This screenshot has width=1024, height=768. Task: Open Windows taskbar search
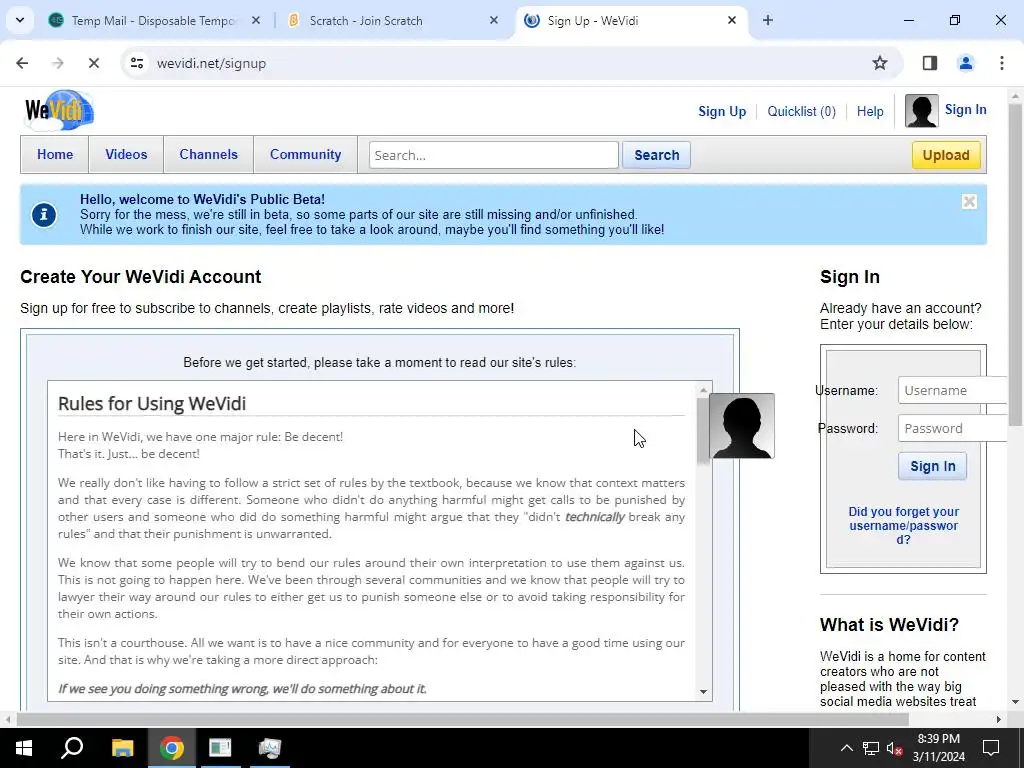click(x=72, y=748)
